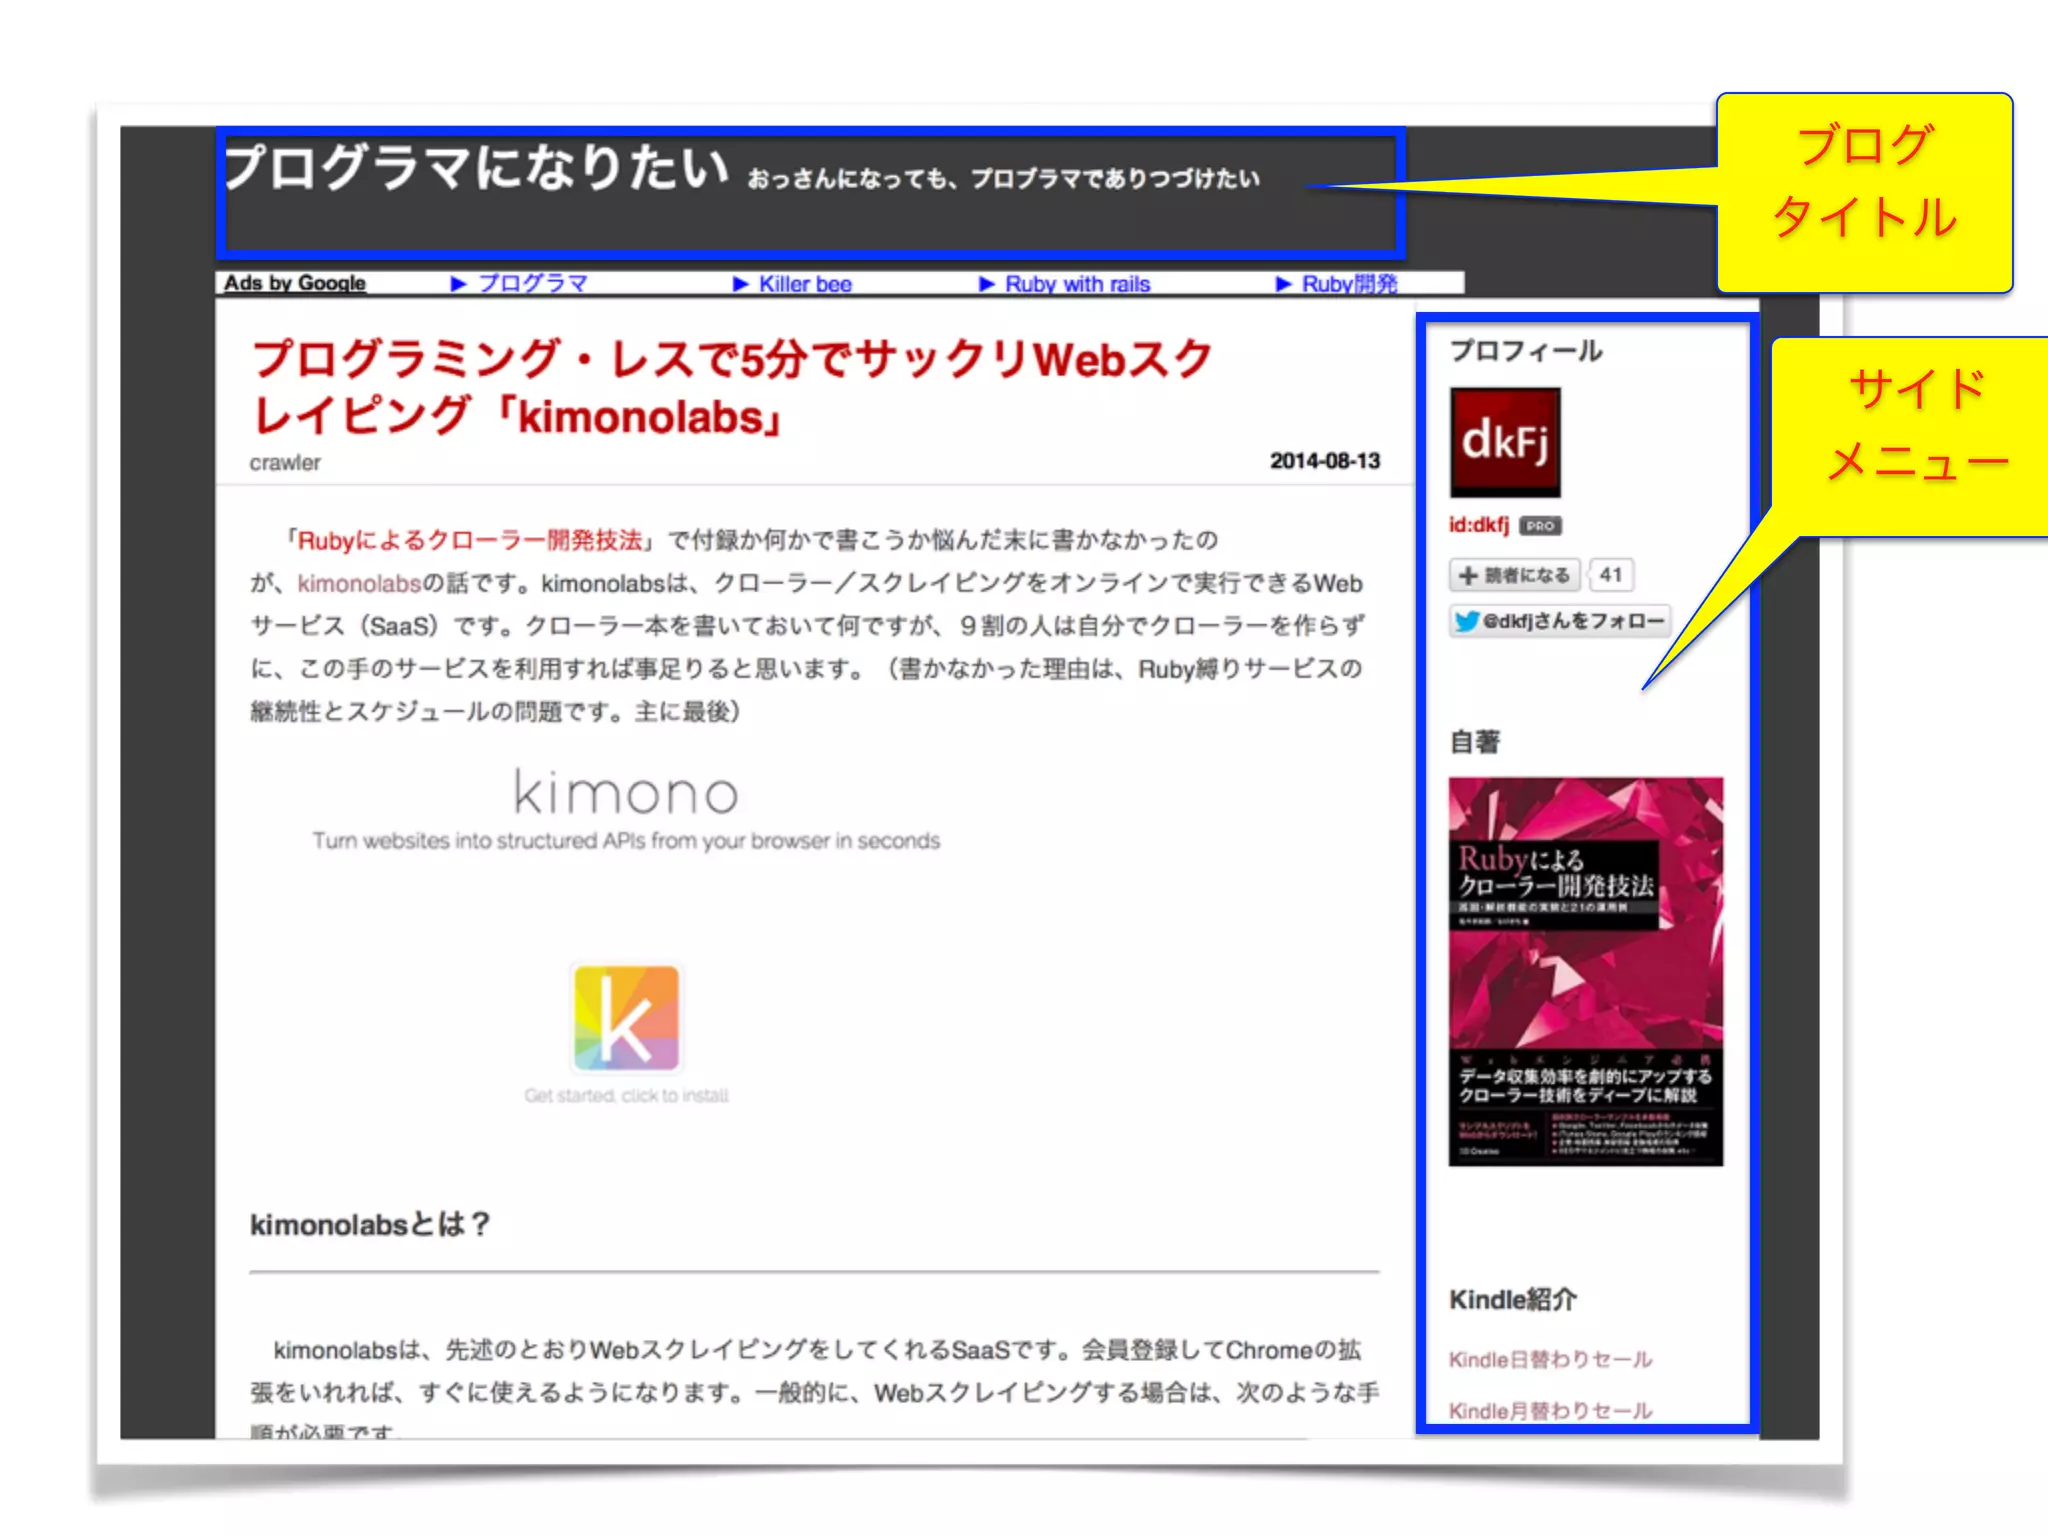2048x1536 pixels.
Task: Click the kimonolabsとは？ heading
Action: click(370, 1224)
